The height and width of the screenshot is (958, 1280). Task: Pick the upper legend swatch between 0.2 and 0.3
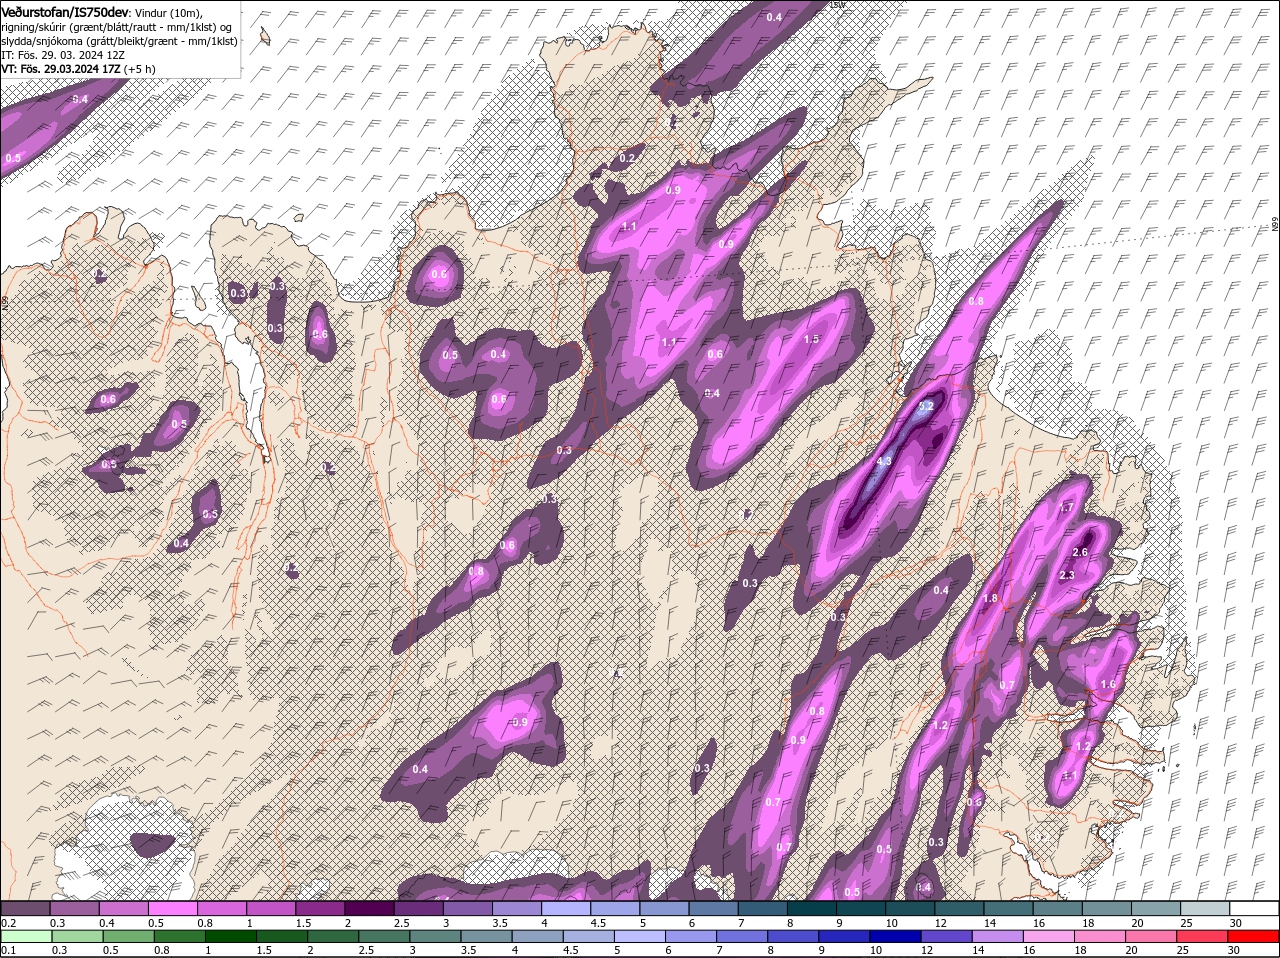tap(25, 908)
